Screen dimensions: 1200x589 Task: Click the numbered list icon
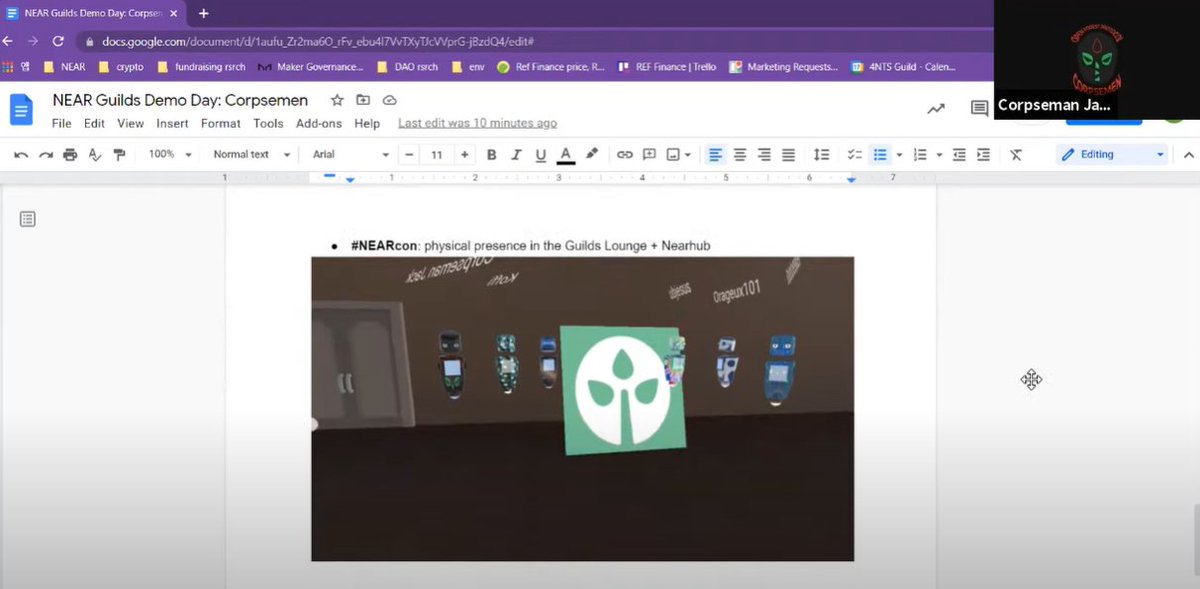[x=920, y=155]
